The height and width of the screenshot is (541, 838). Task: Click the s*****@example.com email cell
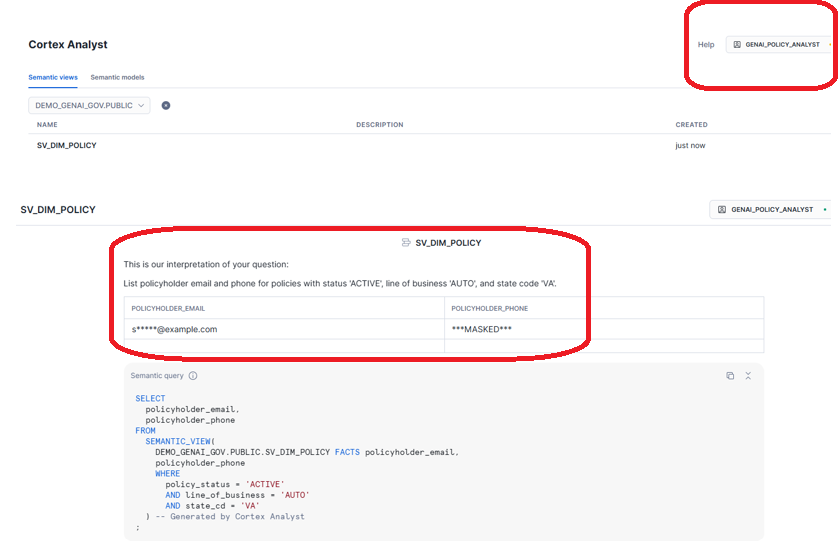tap(174, 329)
